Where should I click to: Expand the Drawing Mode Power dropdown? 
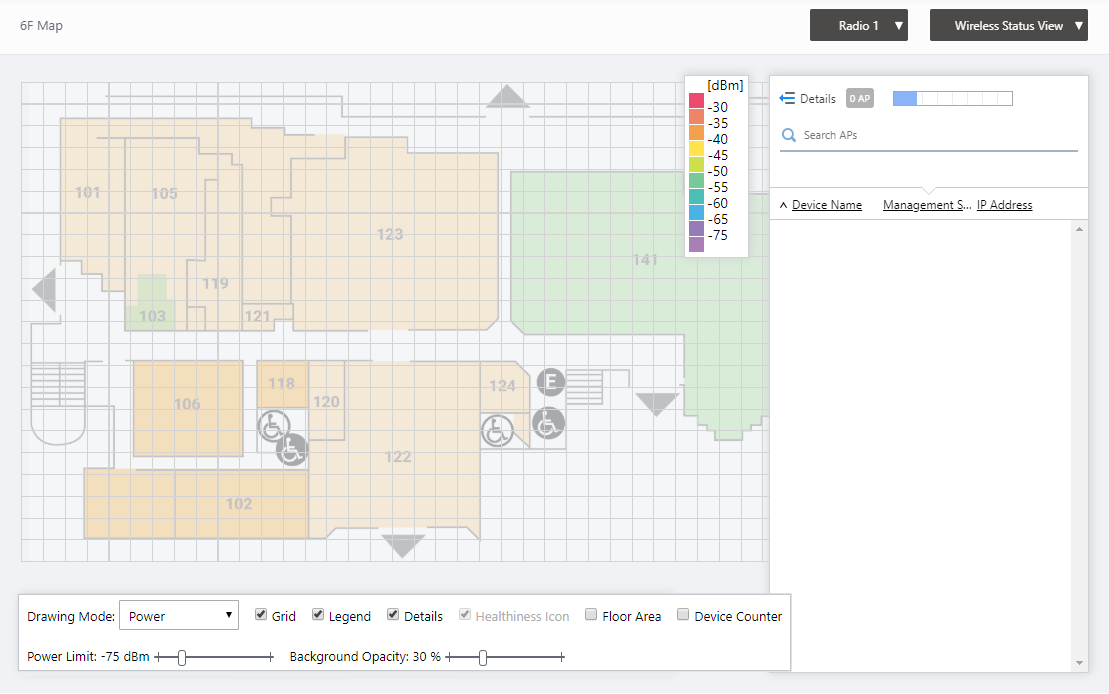tap(178, 616)
